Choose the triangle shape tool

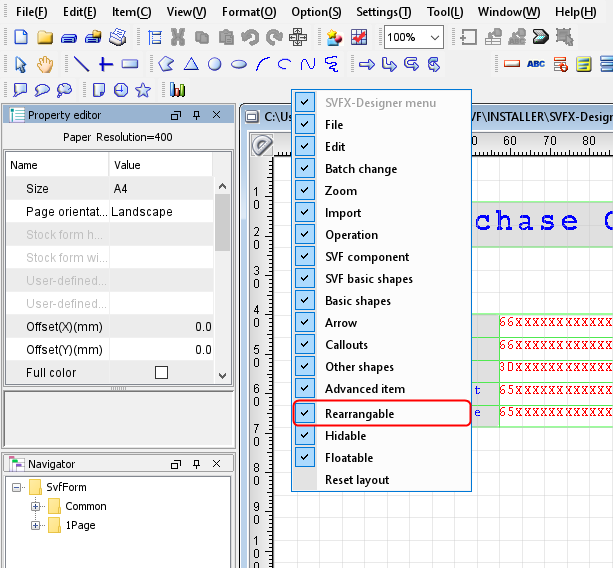click(190, 64)
